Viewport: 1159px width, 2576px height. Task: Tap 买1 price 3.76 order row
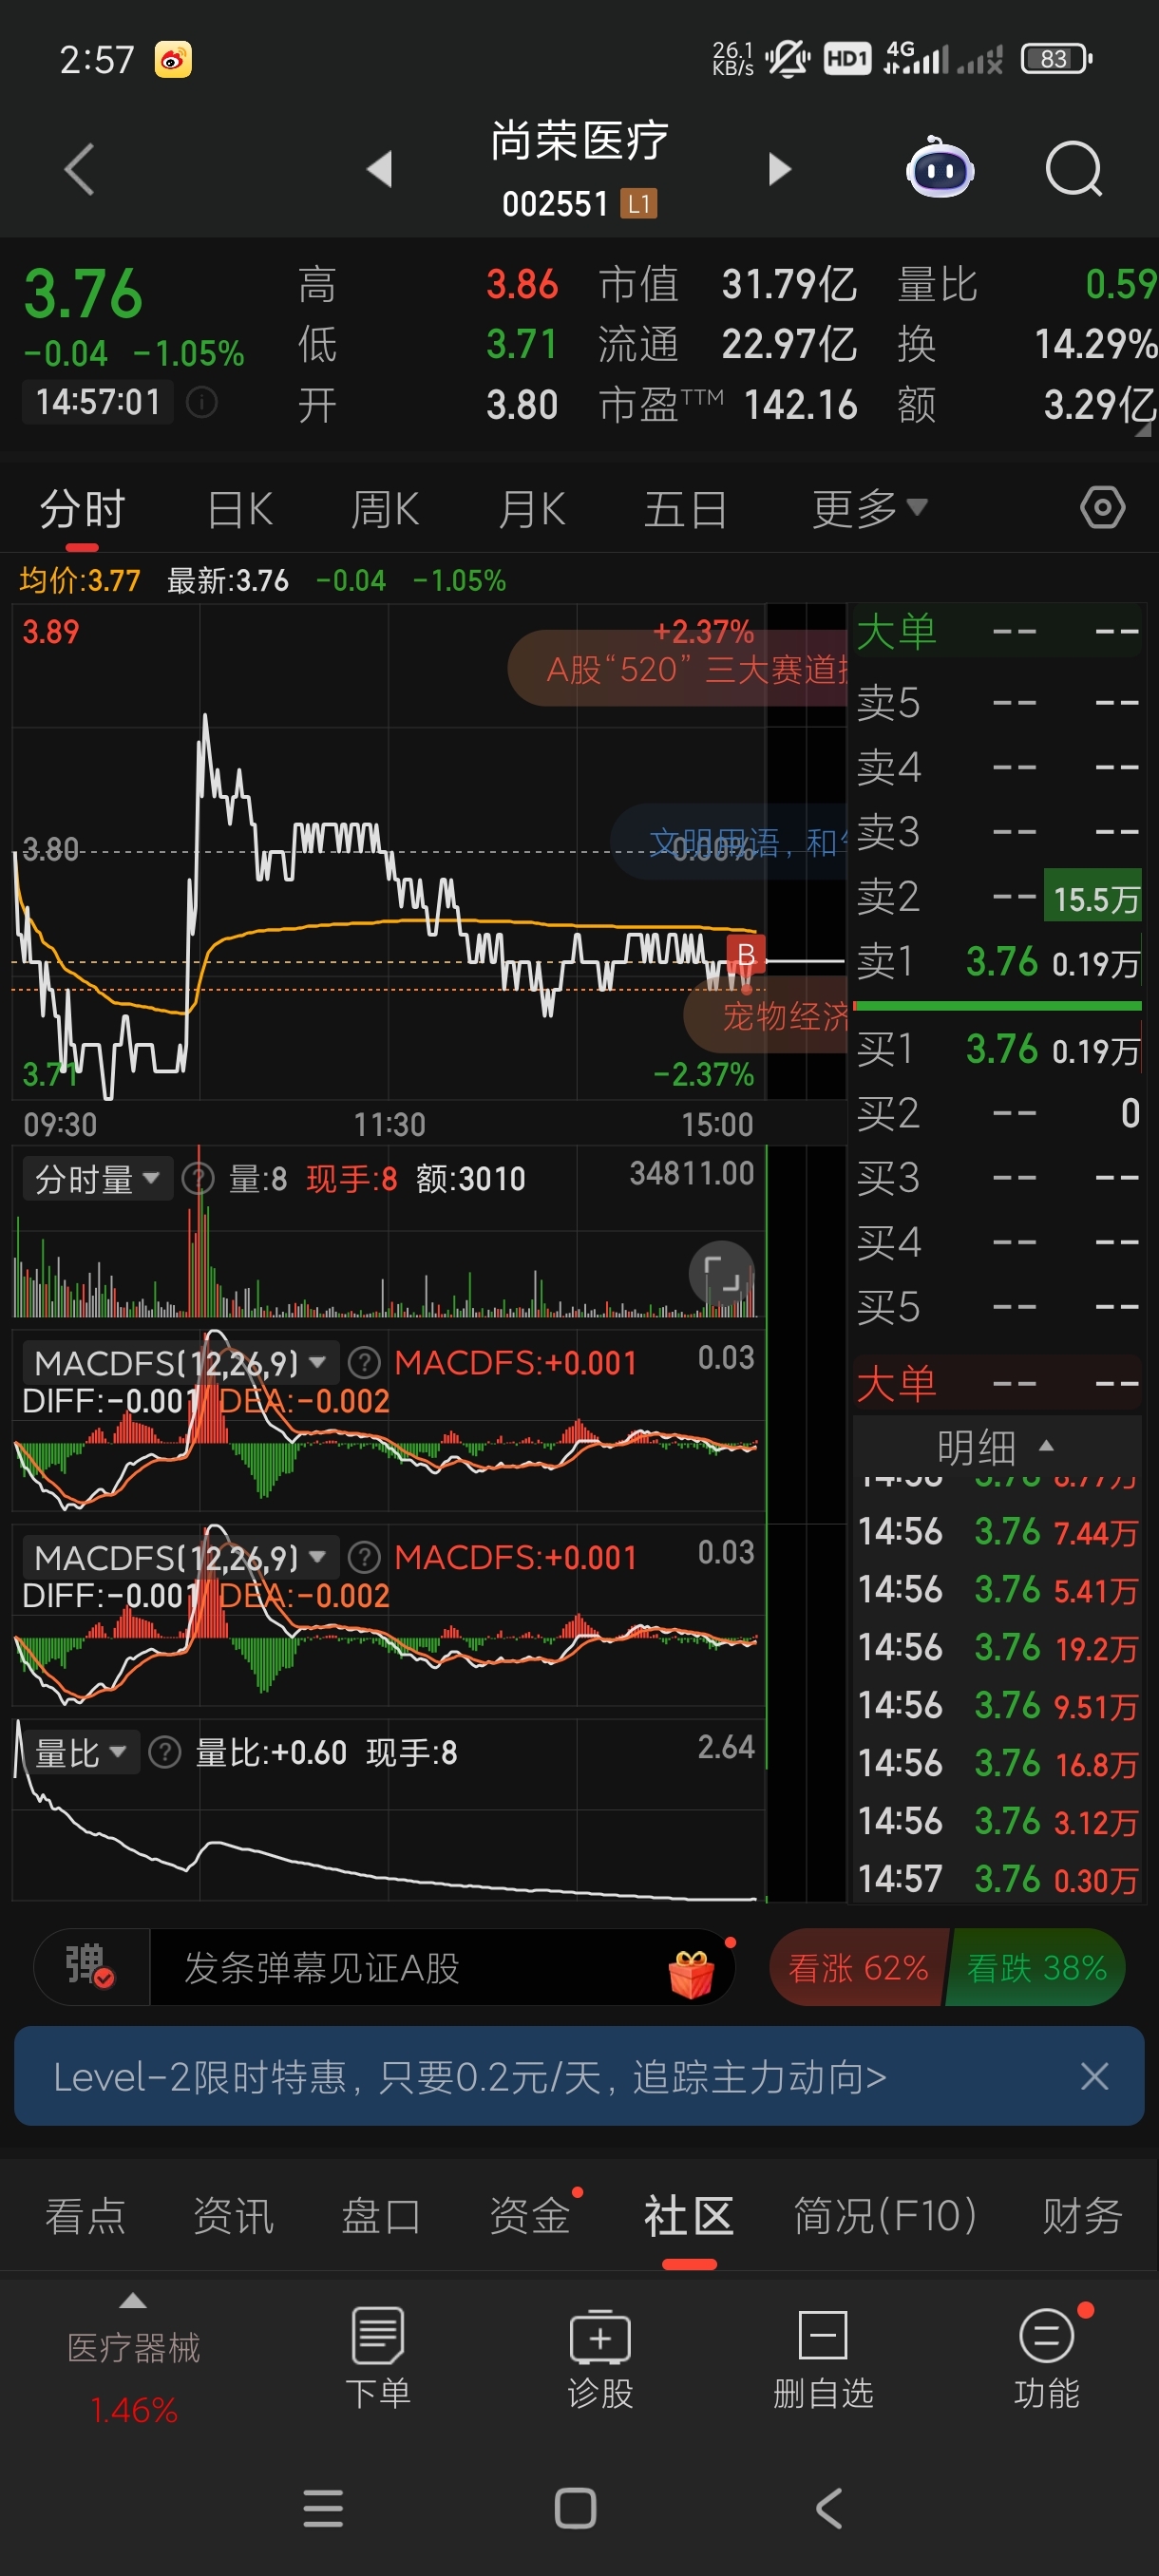click(x=998, y=1049)
